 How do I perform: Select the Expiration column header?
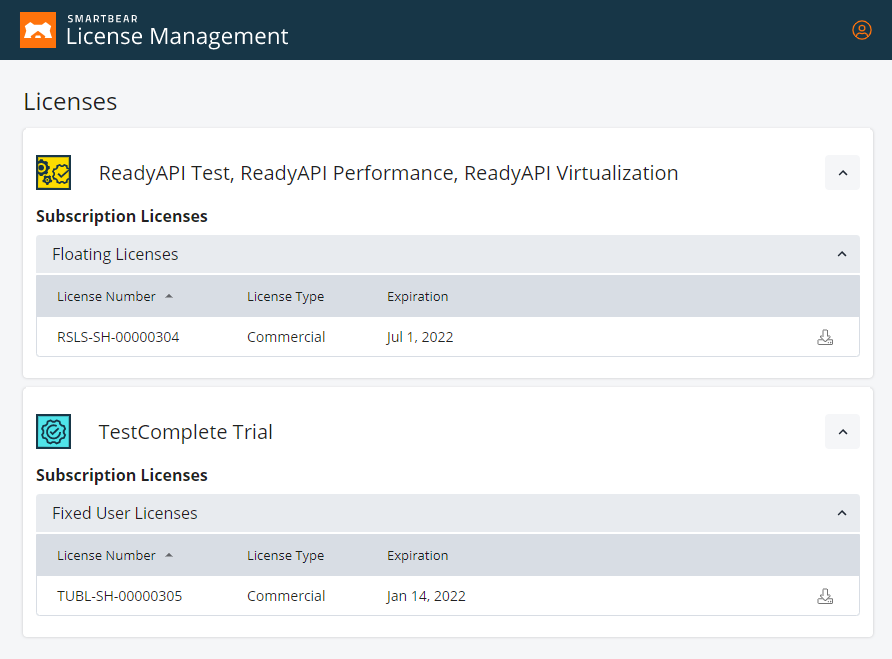(417, 296)
